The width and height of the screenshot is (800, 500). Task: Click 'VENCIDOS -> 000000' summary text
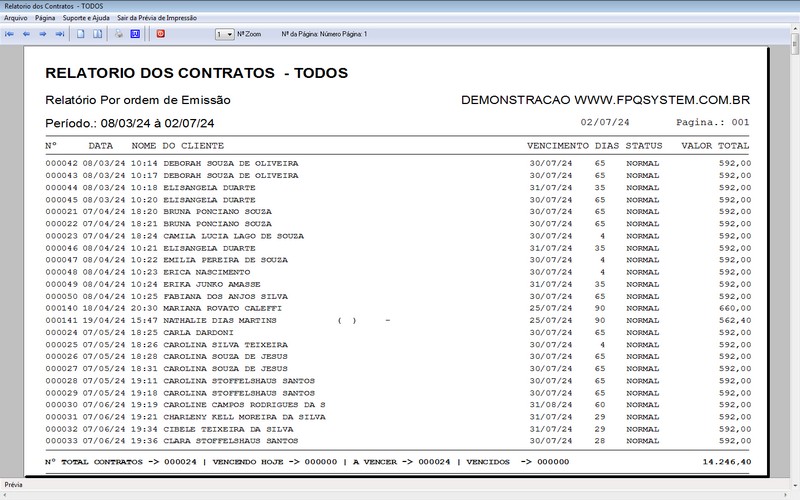pos(517,462)
